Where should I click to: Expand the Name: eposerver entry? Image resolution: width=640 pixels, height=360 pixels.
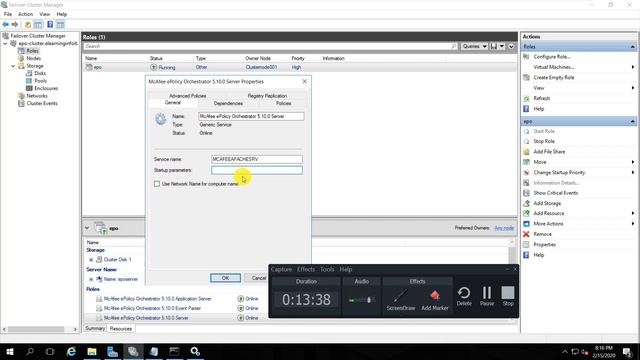coord(91,279)
